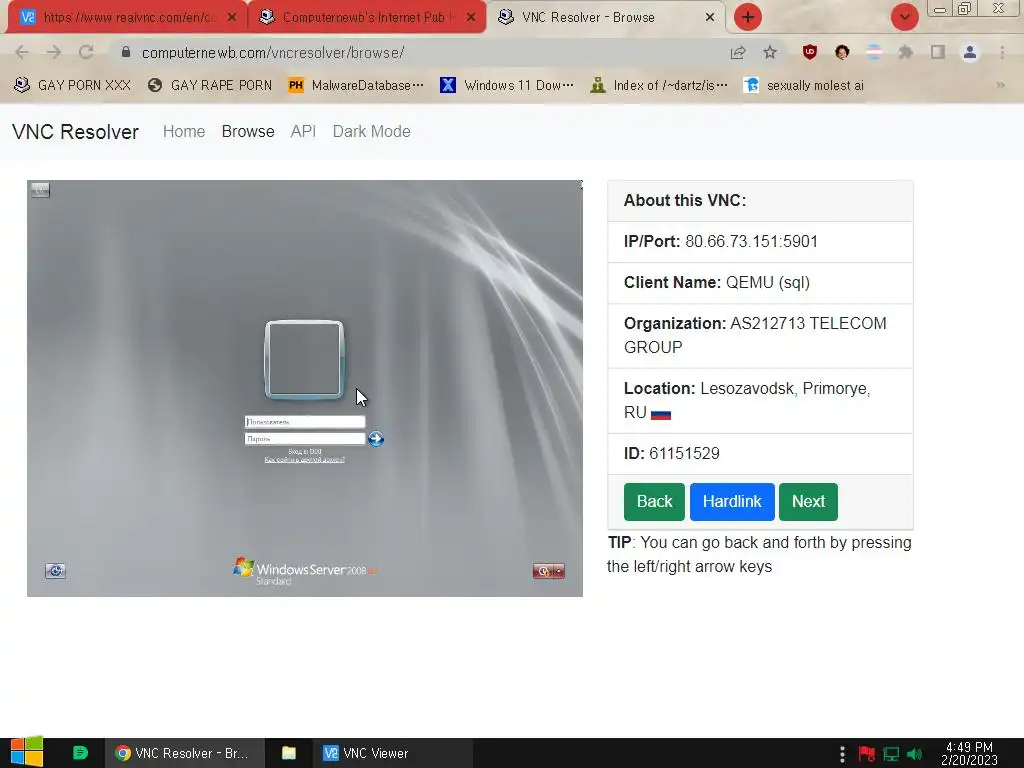Open the green chat app taskbar icon
1024x768 pixels.
[x=80, y=753]
